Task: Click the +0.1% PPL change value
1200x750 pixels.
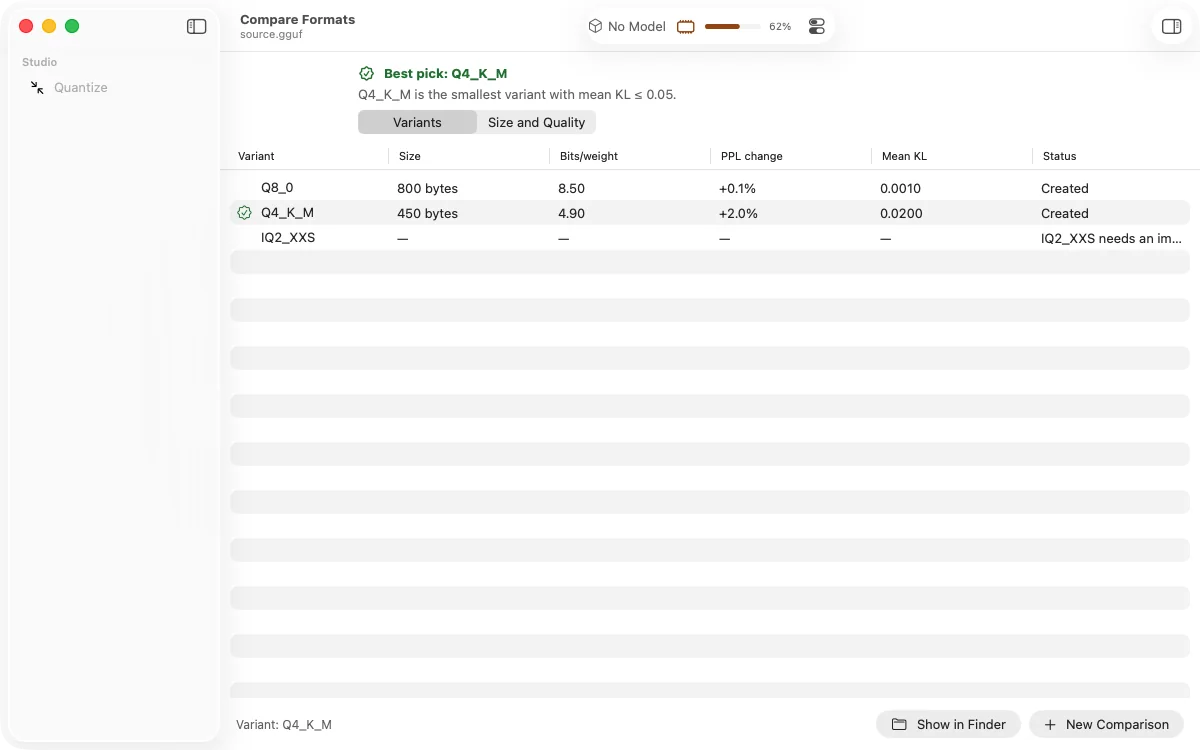Action: tap(738, 188)
